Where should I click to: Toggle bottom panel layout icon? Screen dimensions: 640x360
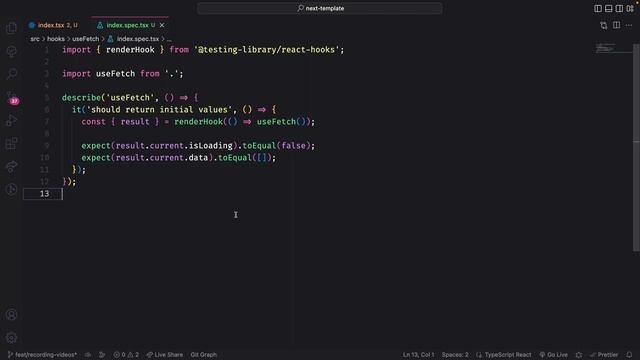[x=609, y=8]
